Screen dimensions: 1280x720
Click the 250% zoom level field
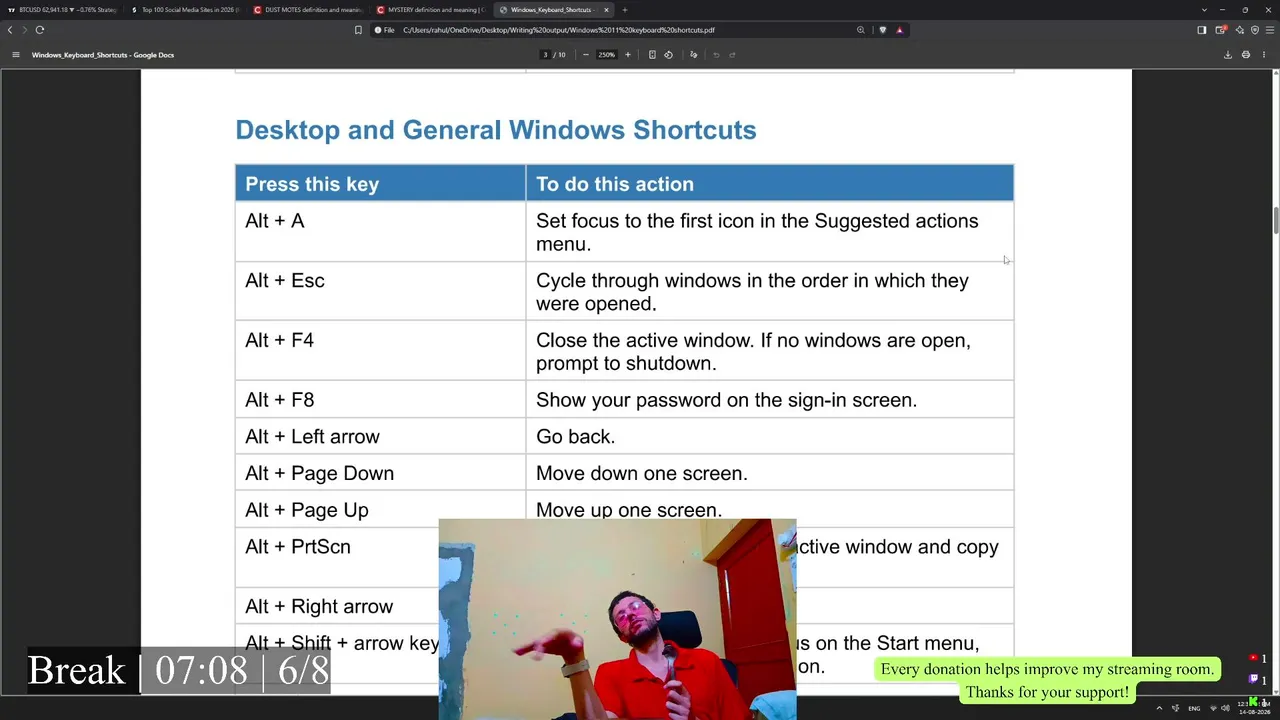(606, 55)
